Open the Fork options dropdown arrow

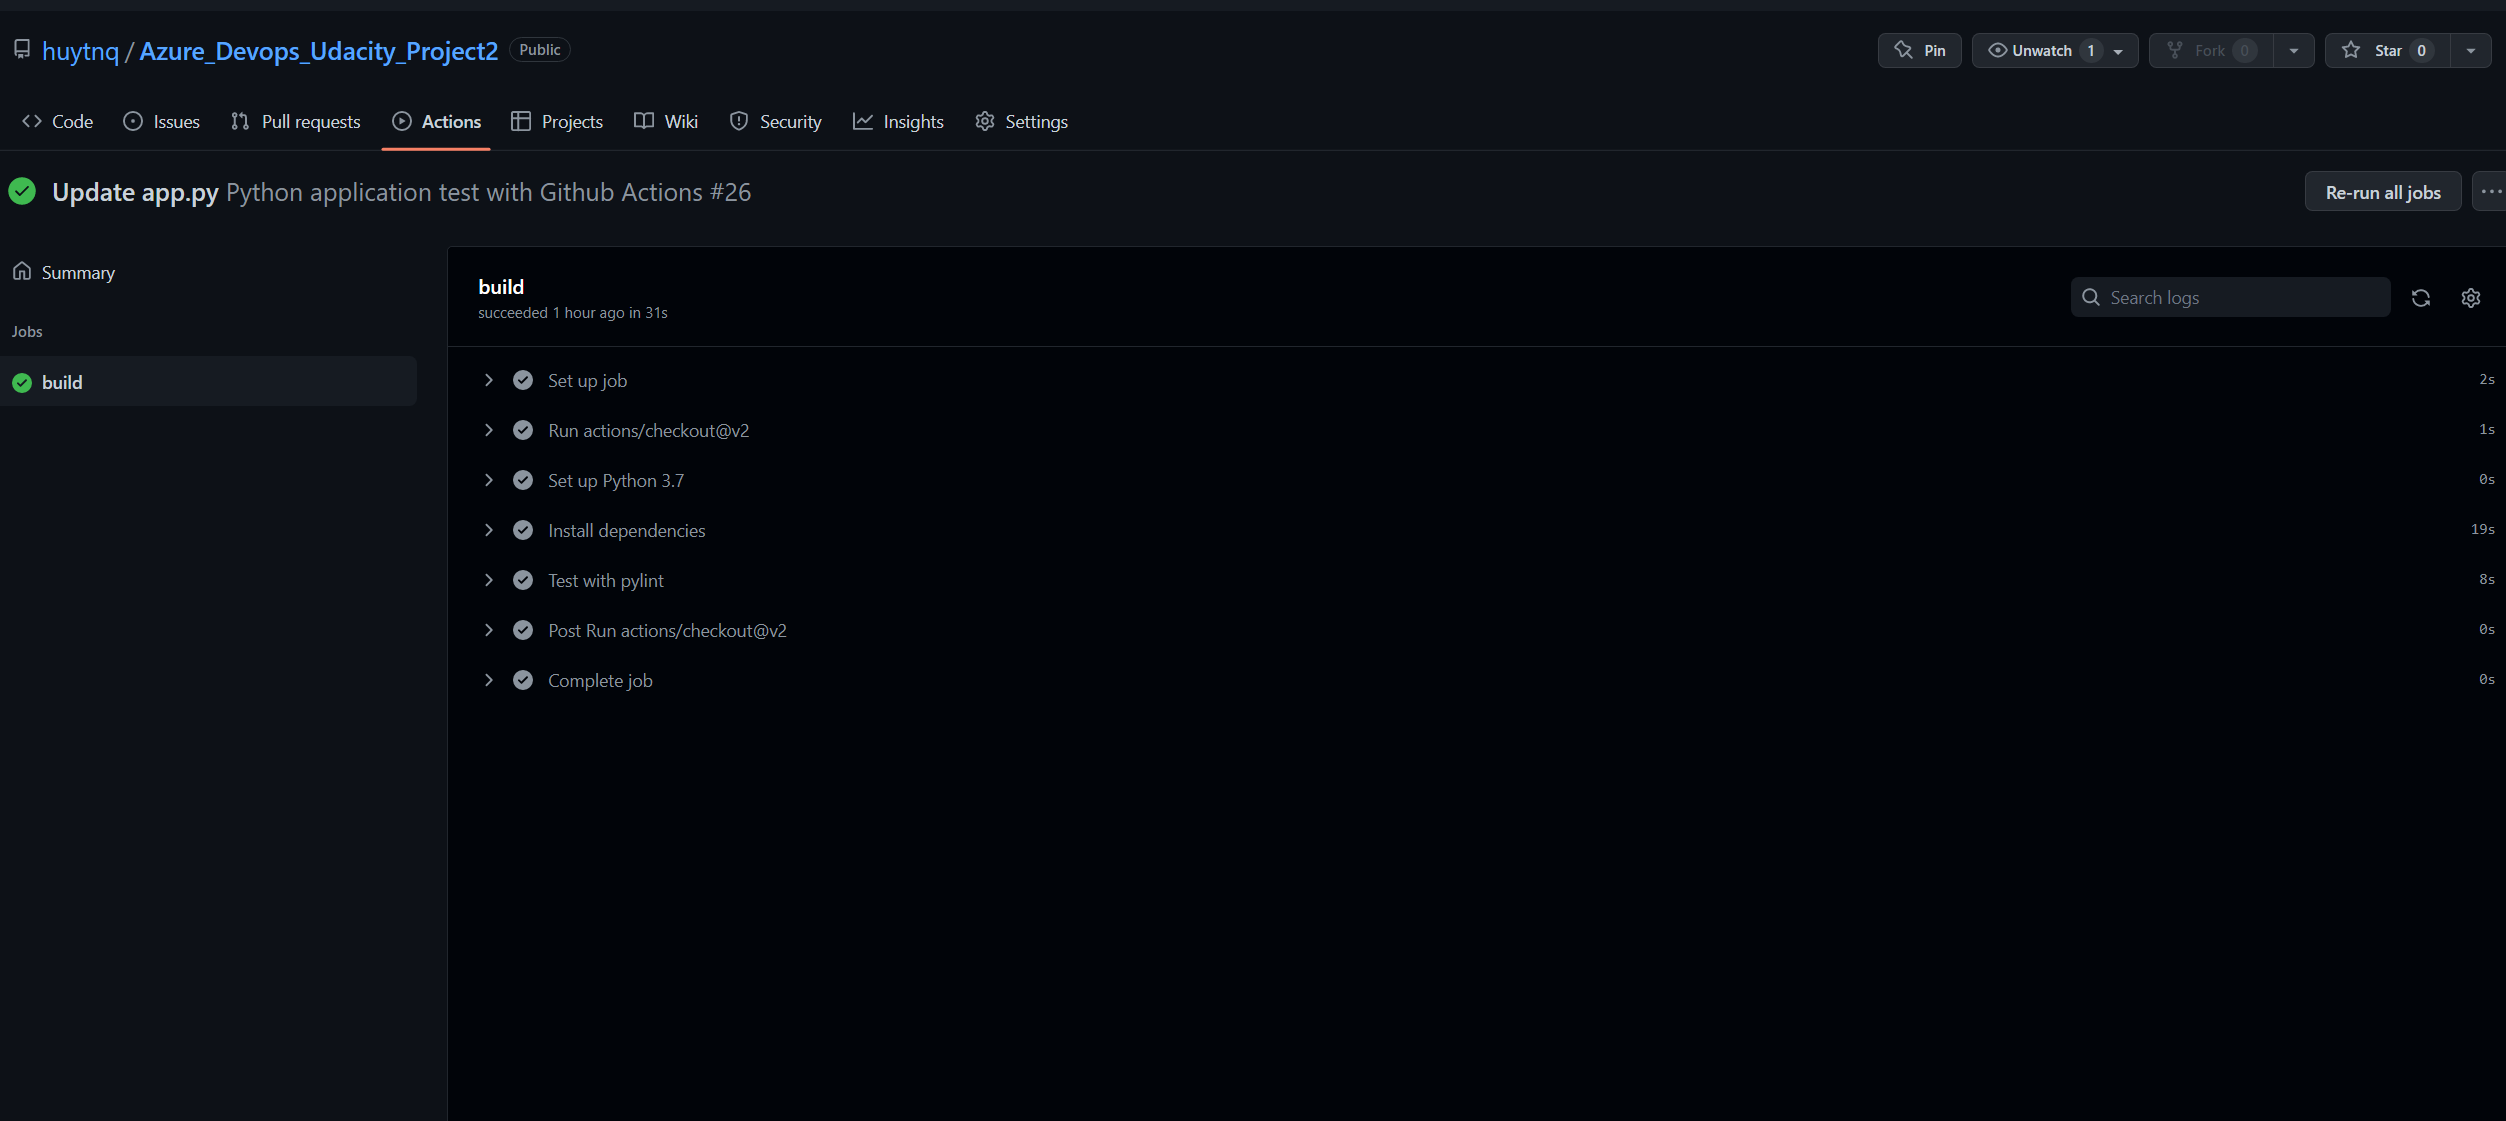click(2293, 51)
